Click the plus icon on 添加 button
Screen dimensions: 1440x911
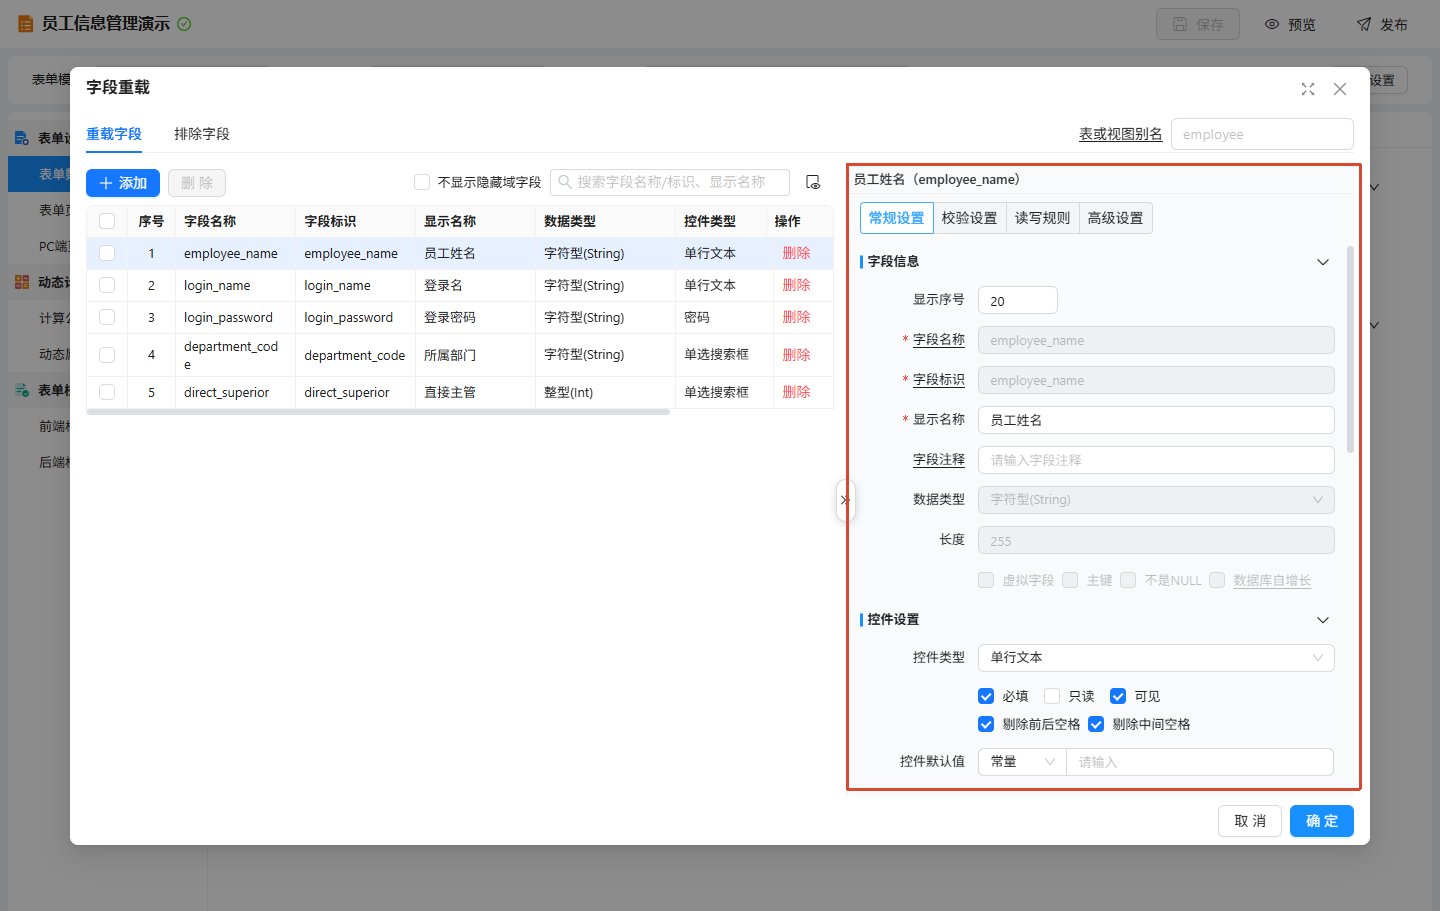pyautogui.click(x=106, y=183)
